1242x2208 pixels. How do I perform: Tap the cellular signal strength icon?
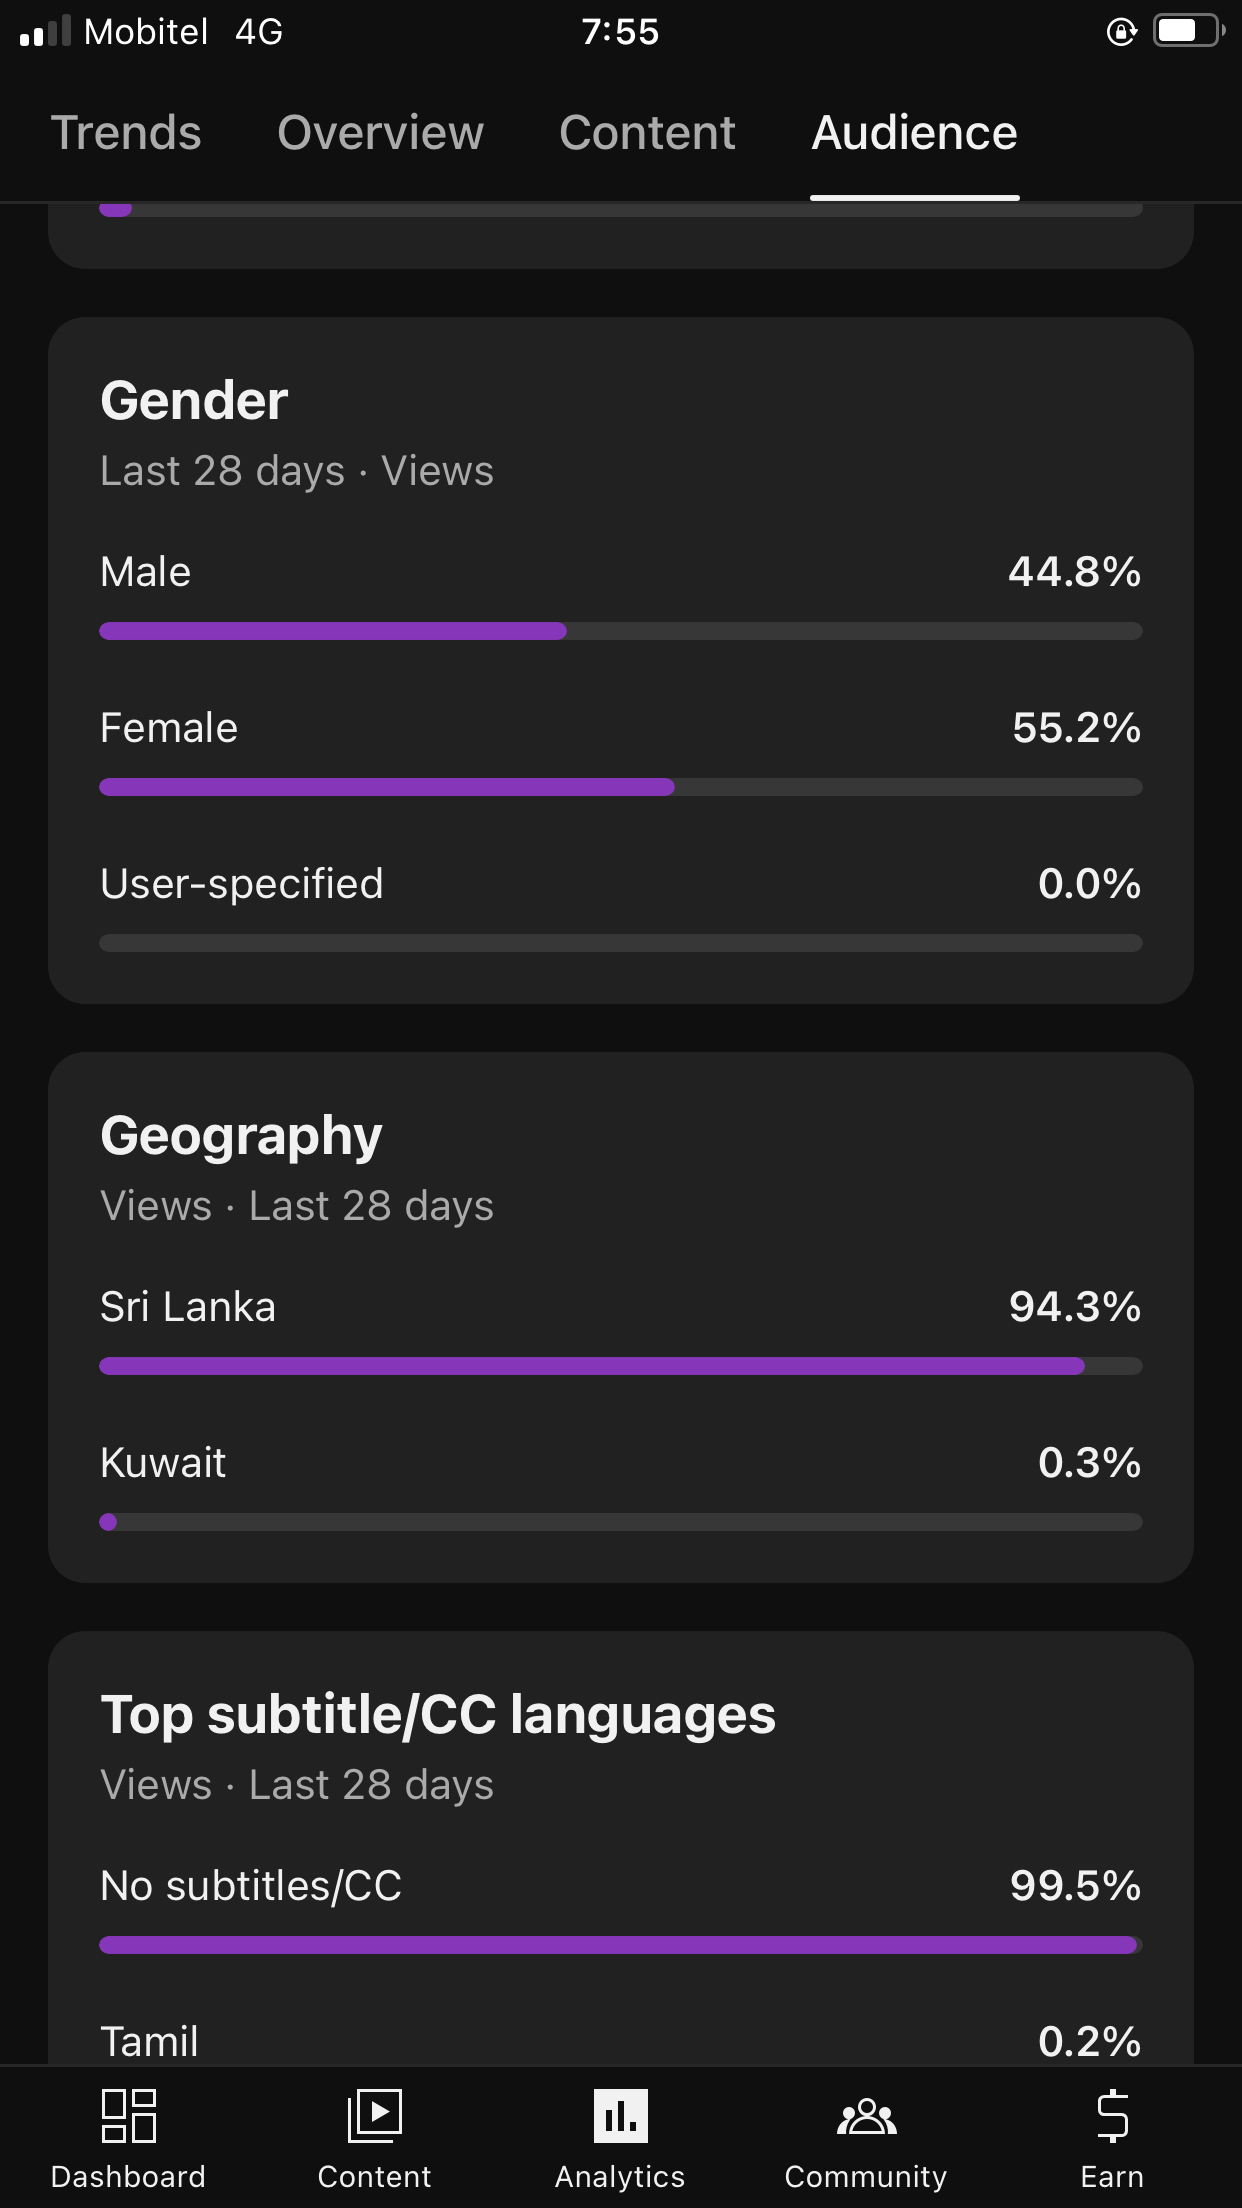click(x=46, y=32)
